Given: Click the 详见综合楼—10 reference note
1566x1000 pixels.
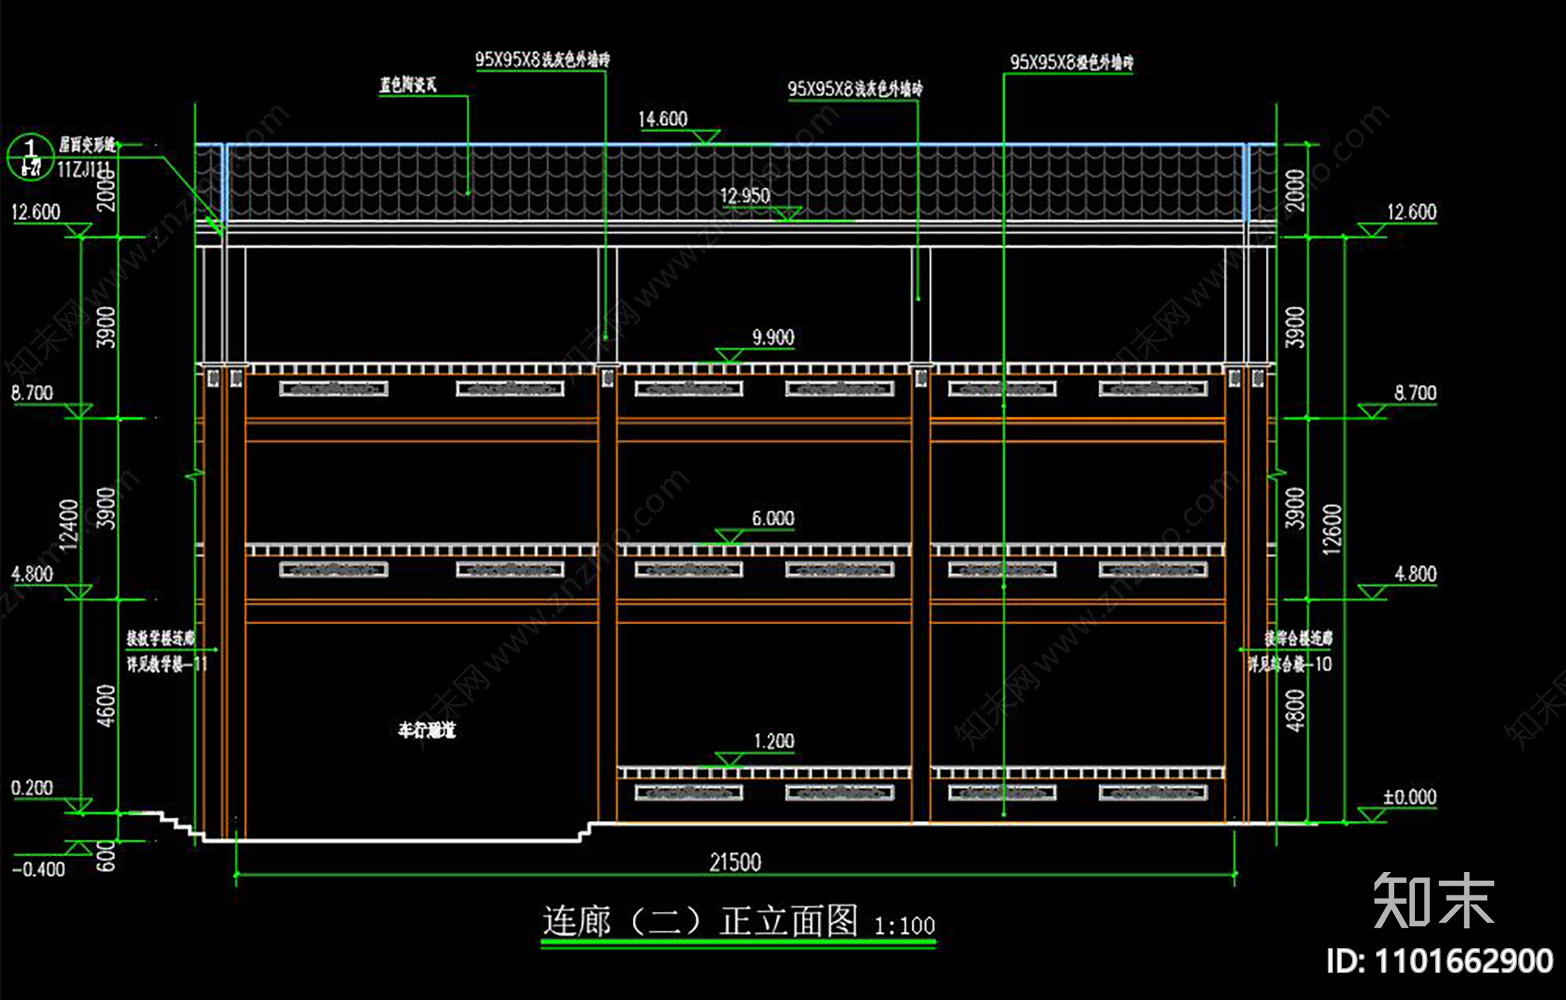Looking at the screenshot, I should 1290,664.
